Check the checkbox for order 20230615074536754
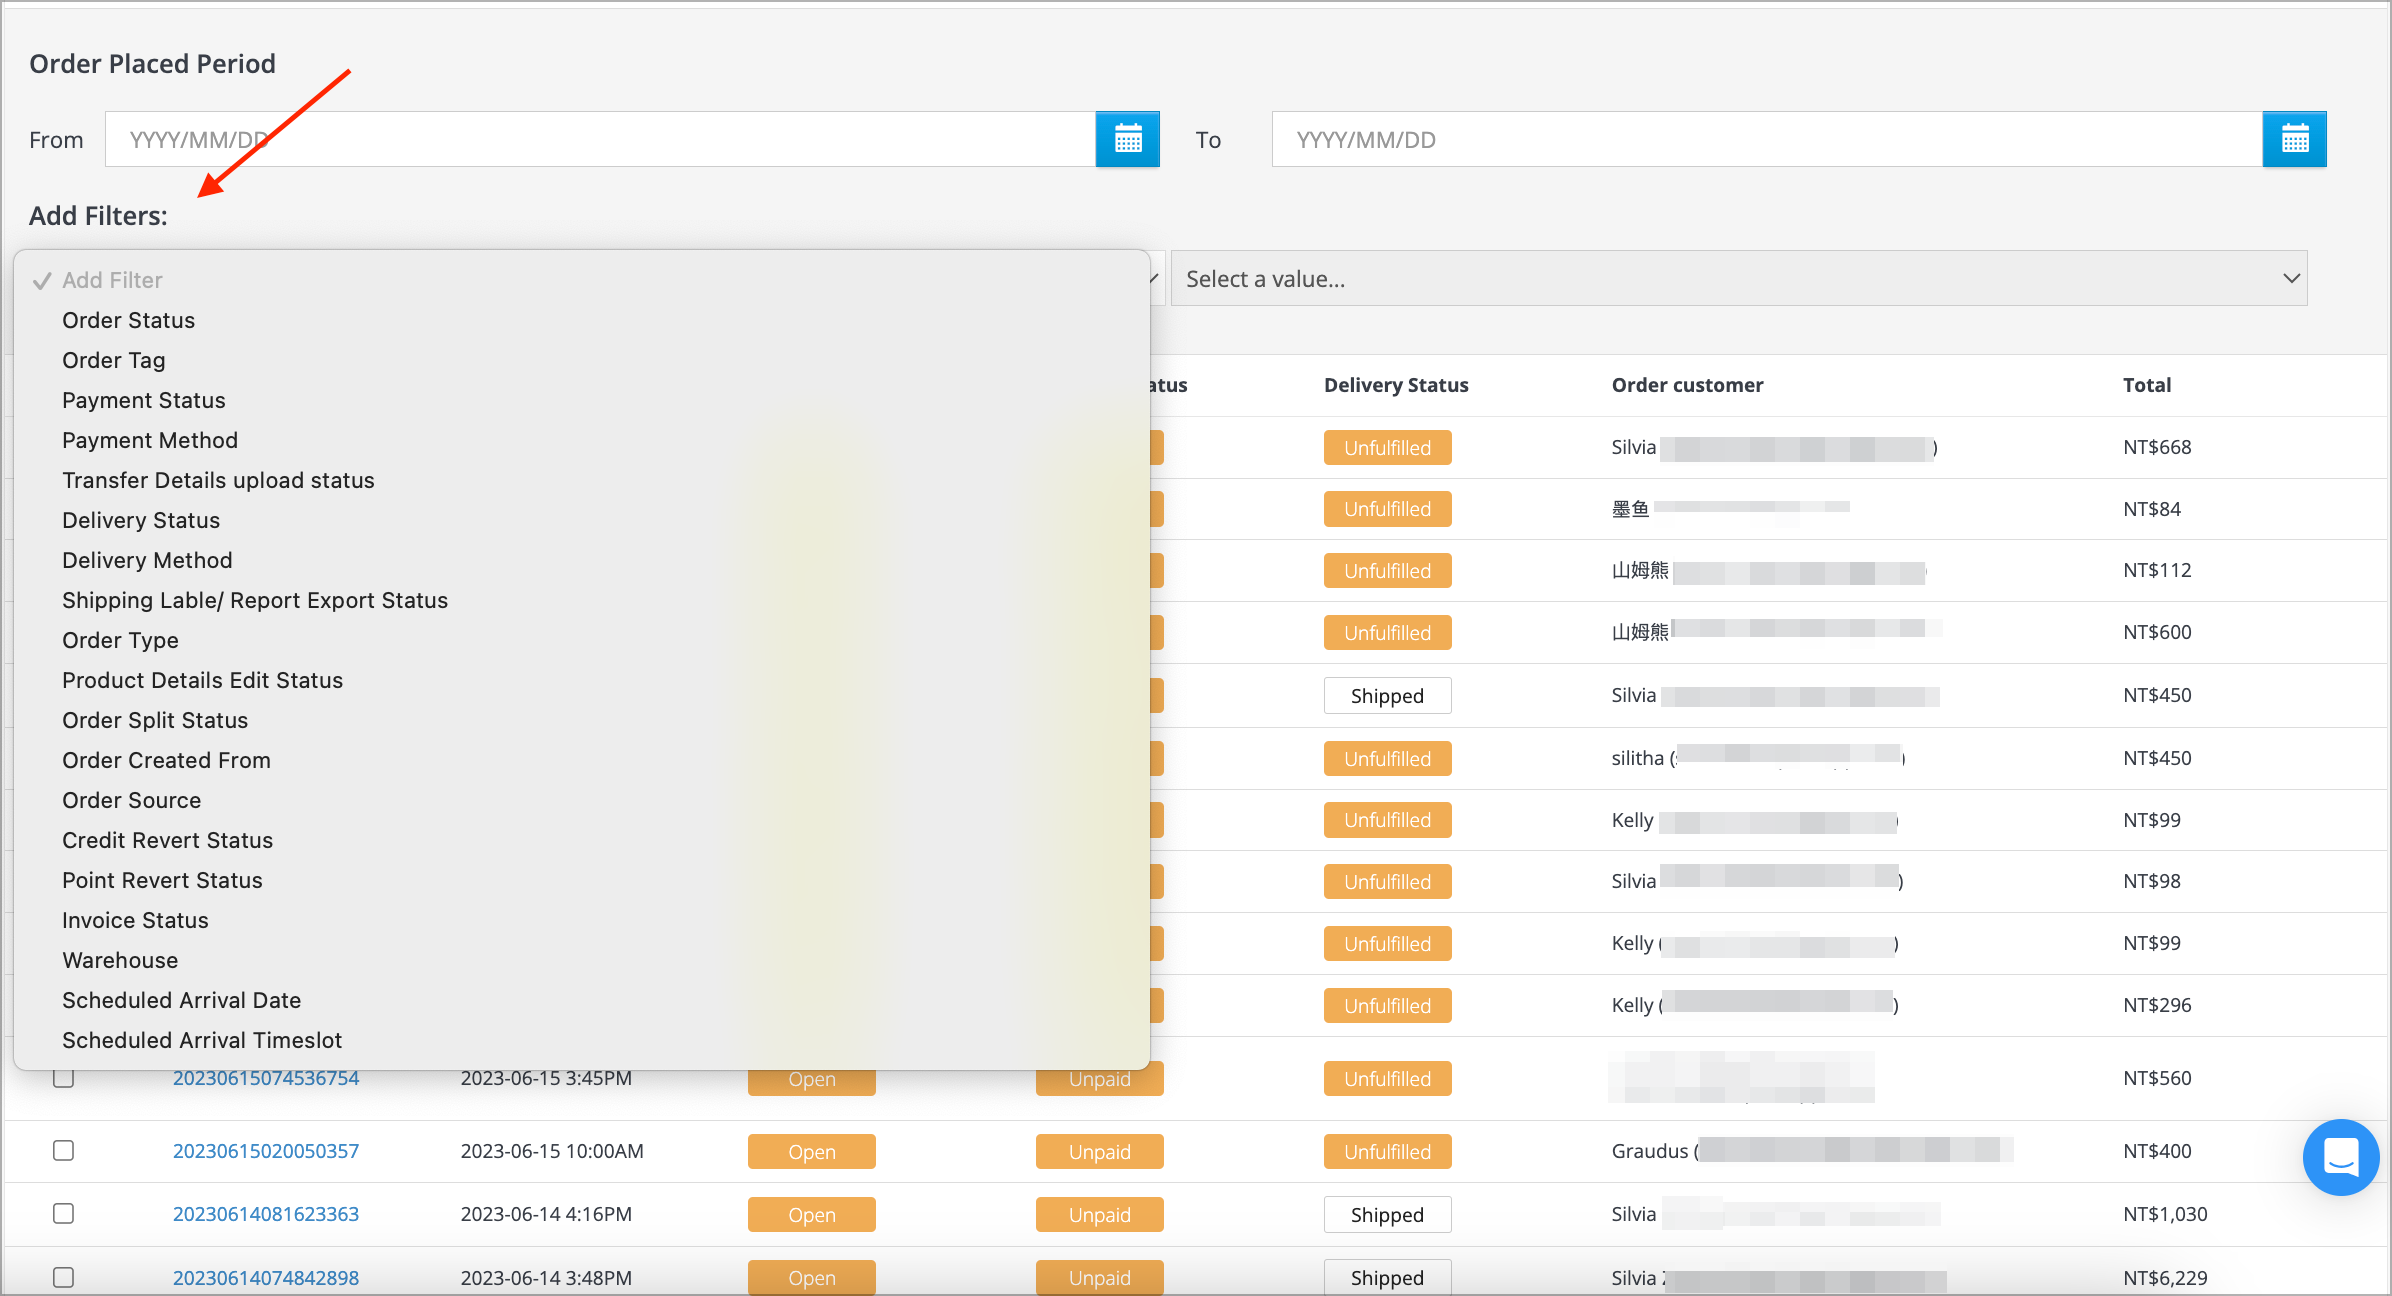The width and height of the screenshot is (2392, 1296). (63, 1078)
